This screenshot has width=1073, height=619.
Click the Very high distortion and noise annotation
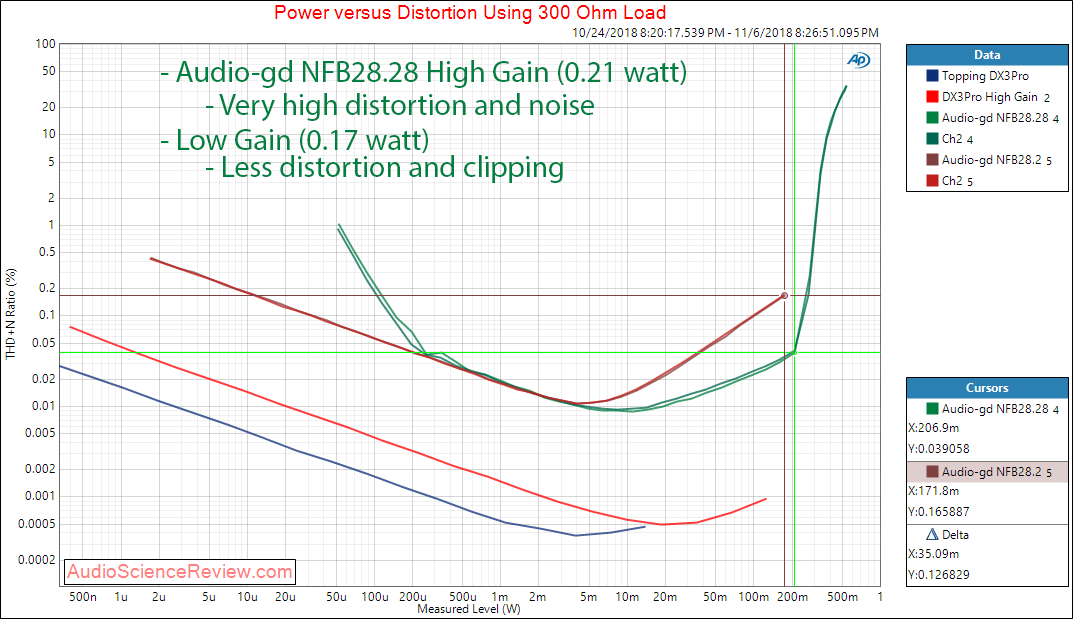[x=400, y=105]
